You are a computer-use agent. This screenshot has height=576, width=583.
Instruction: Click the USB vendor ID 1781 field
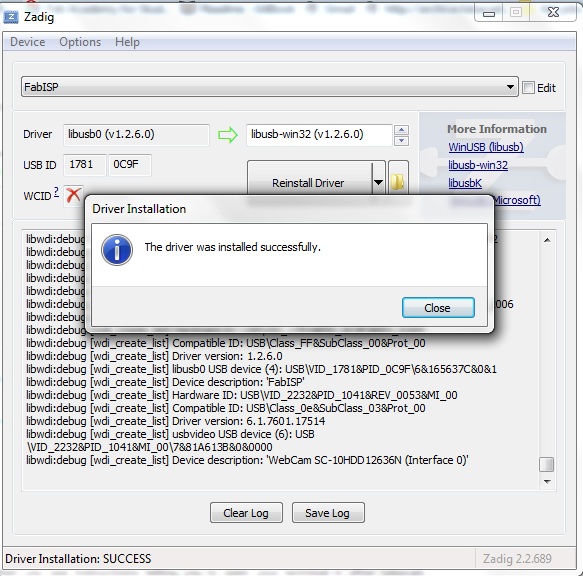click(85, 165)
